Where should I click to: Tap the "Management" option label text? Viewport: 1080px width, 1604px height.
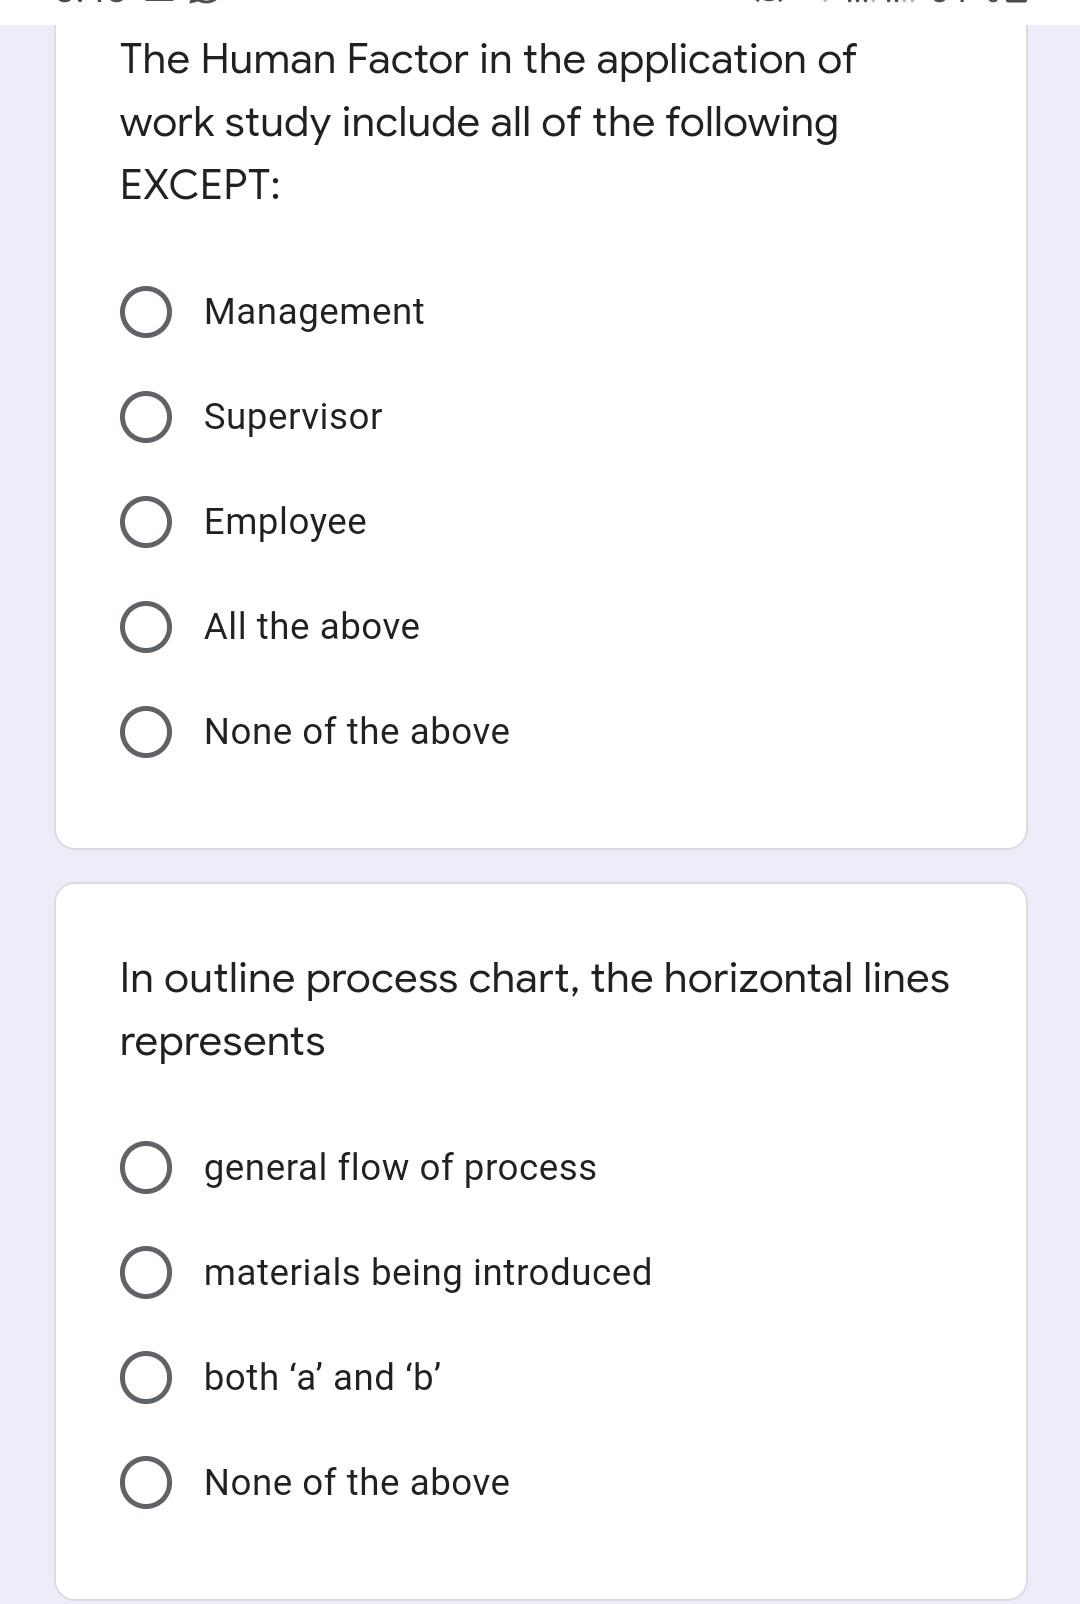coord(313,311)
